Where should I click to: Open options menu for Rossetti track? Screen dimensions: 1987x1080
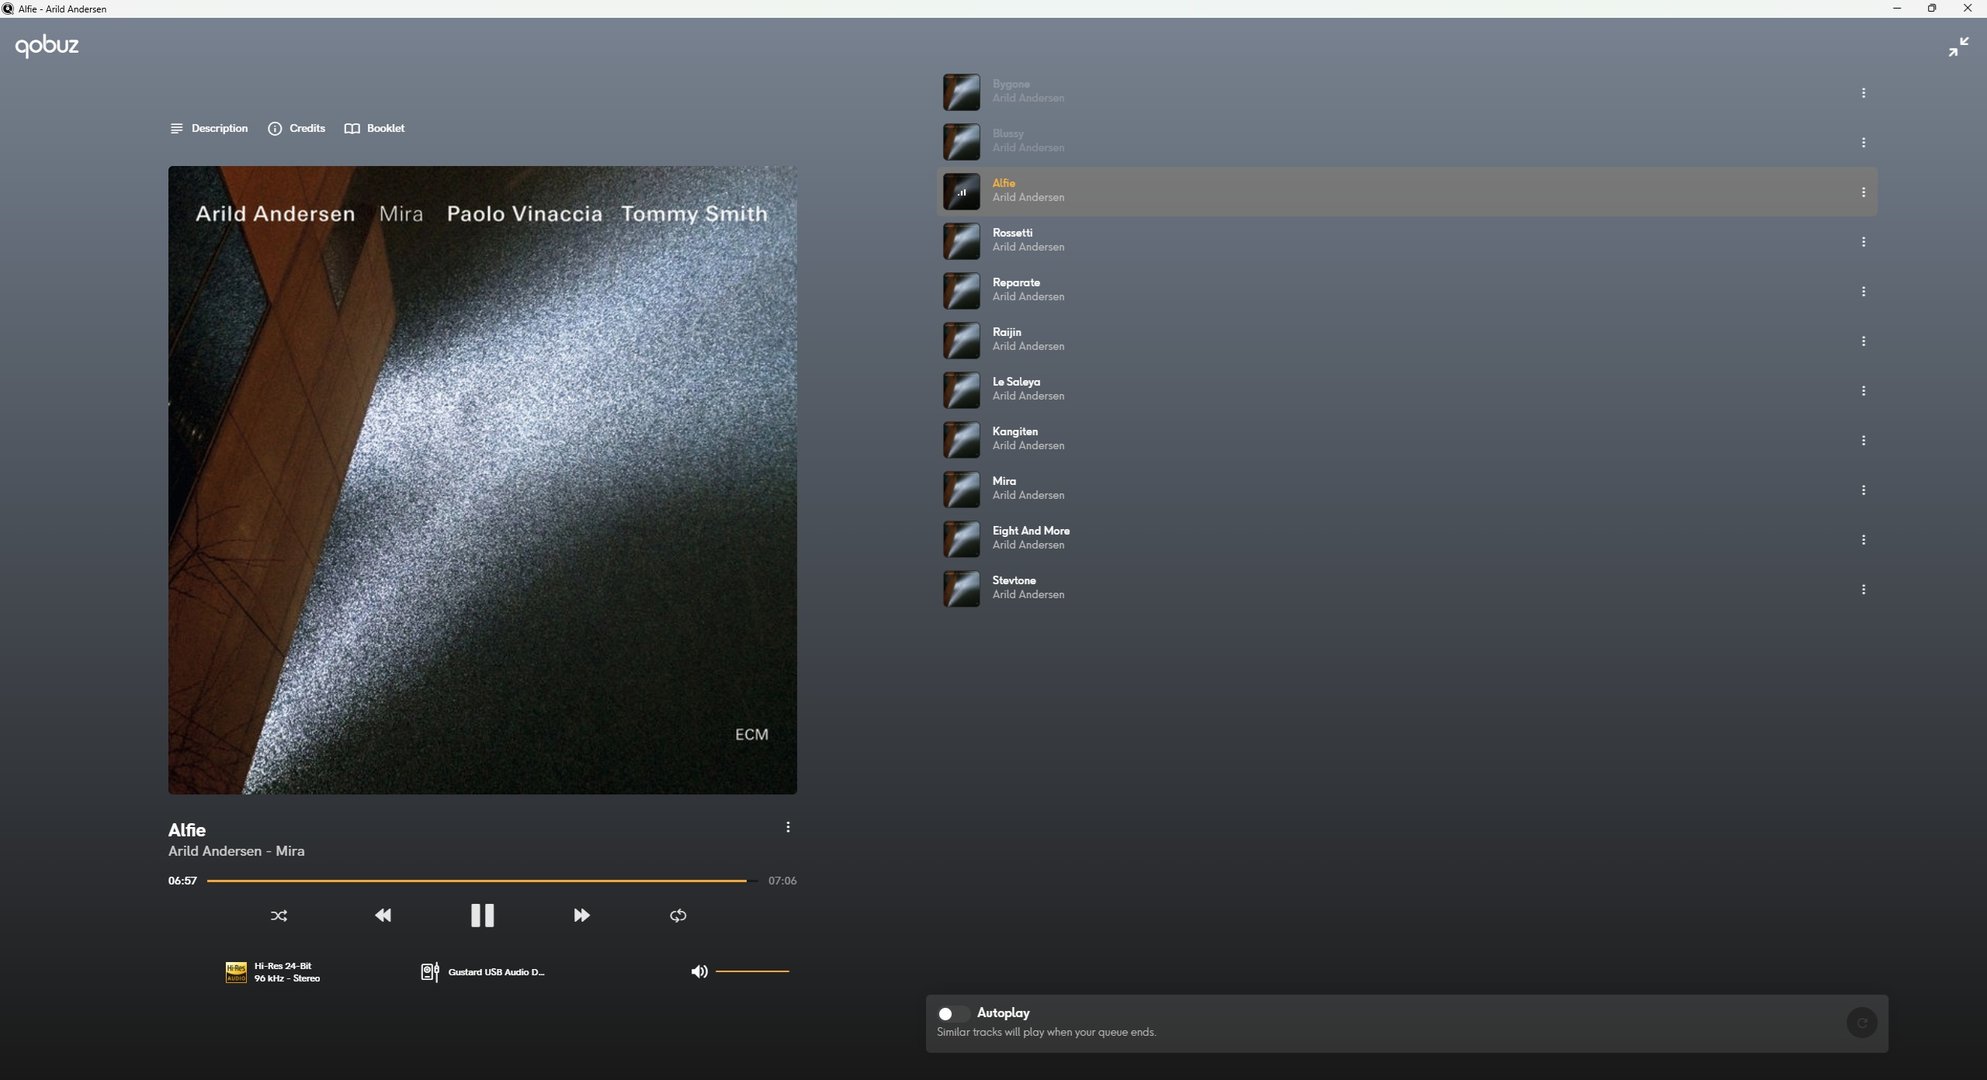click(x=1863, y=242)
